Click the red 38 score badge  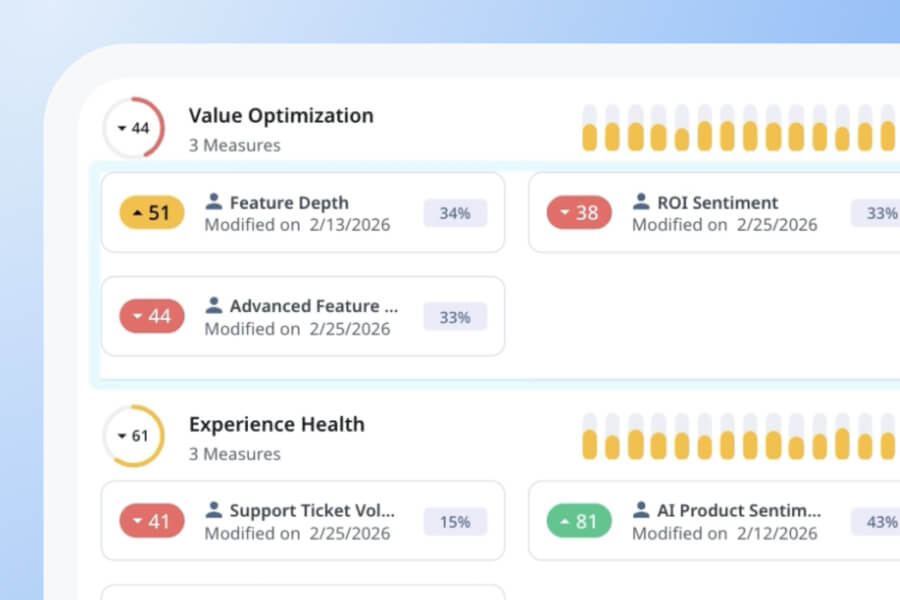tap(579, 212)
